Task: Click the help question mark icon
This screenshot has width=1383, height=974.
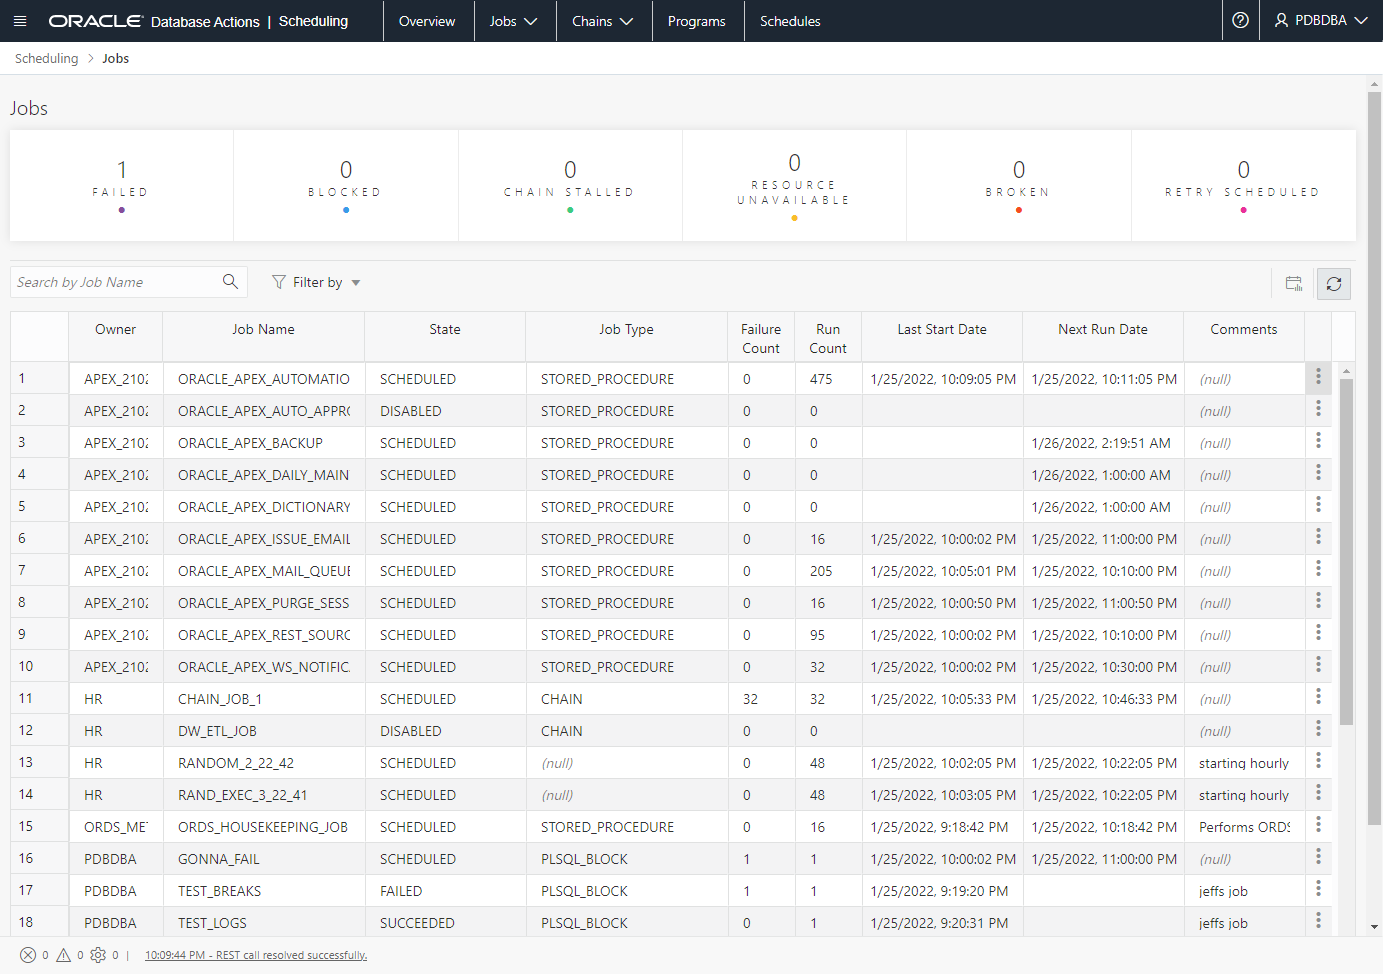Action: tap(1240, 21)
